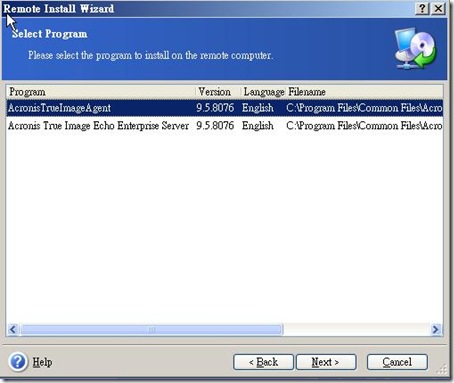The height and width of the screenshot is (383, 454).
Task: Sort by the Language column header
Action: pyautogui.click(x=263, y=92)
